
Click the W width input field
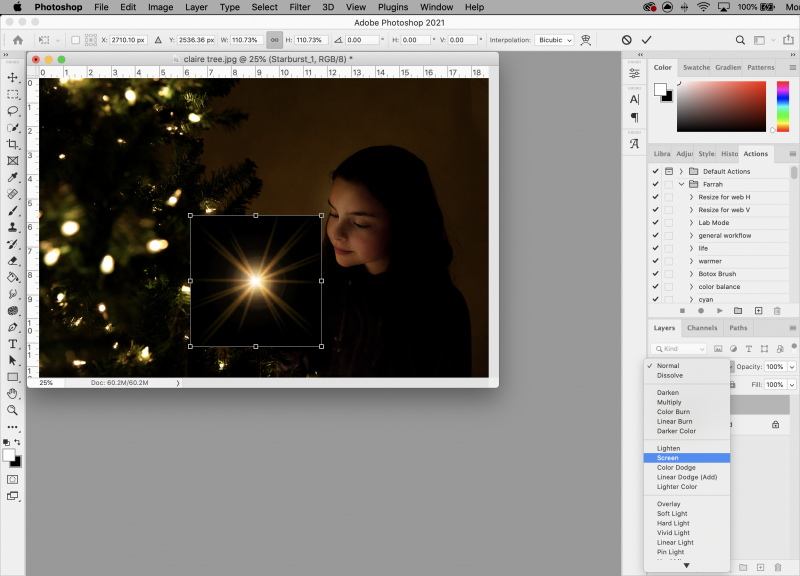(247, 40)
